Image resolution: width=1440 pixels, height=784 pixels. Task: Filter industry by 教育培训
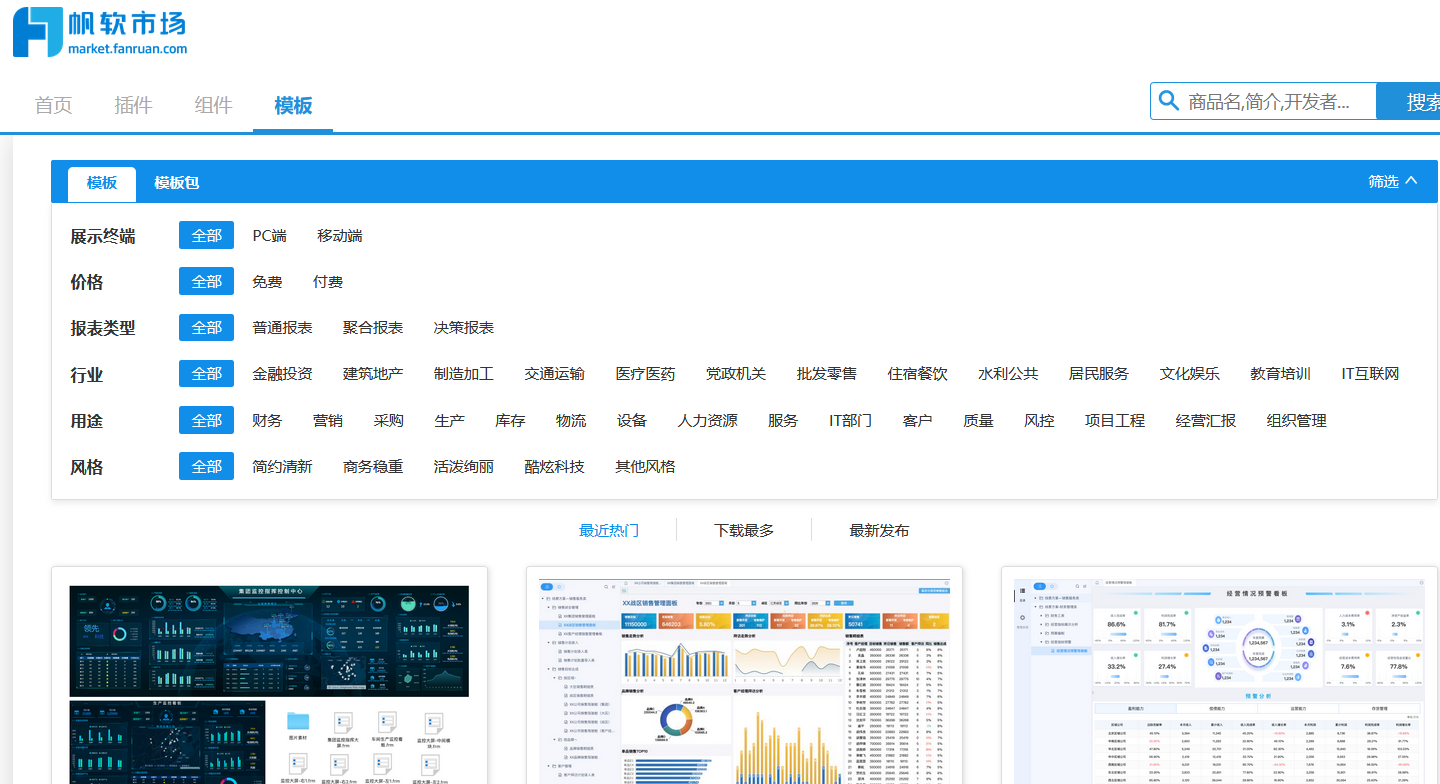pos(1281,374)
